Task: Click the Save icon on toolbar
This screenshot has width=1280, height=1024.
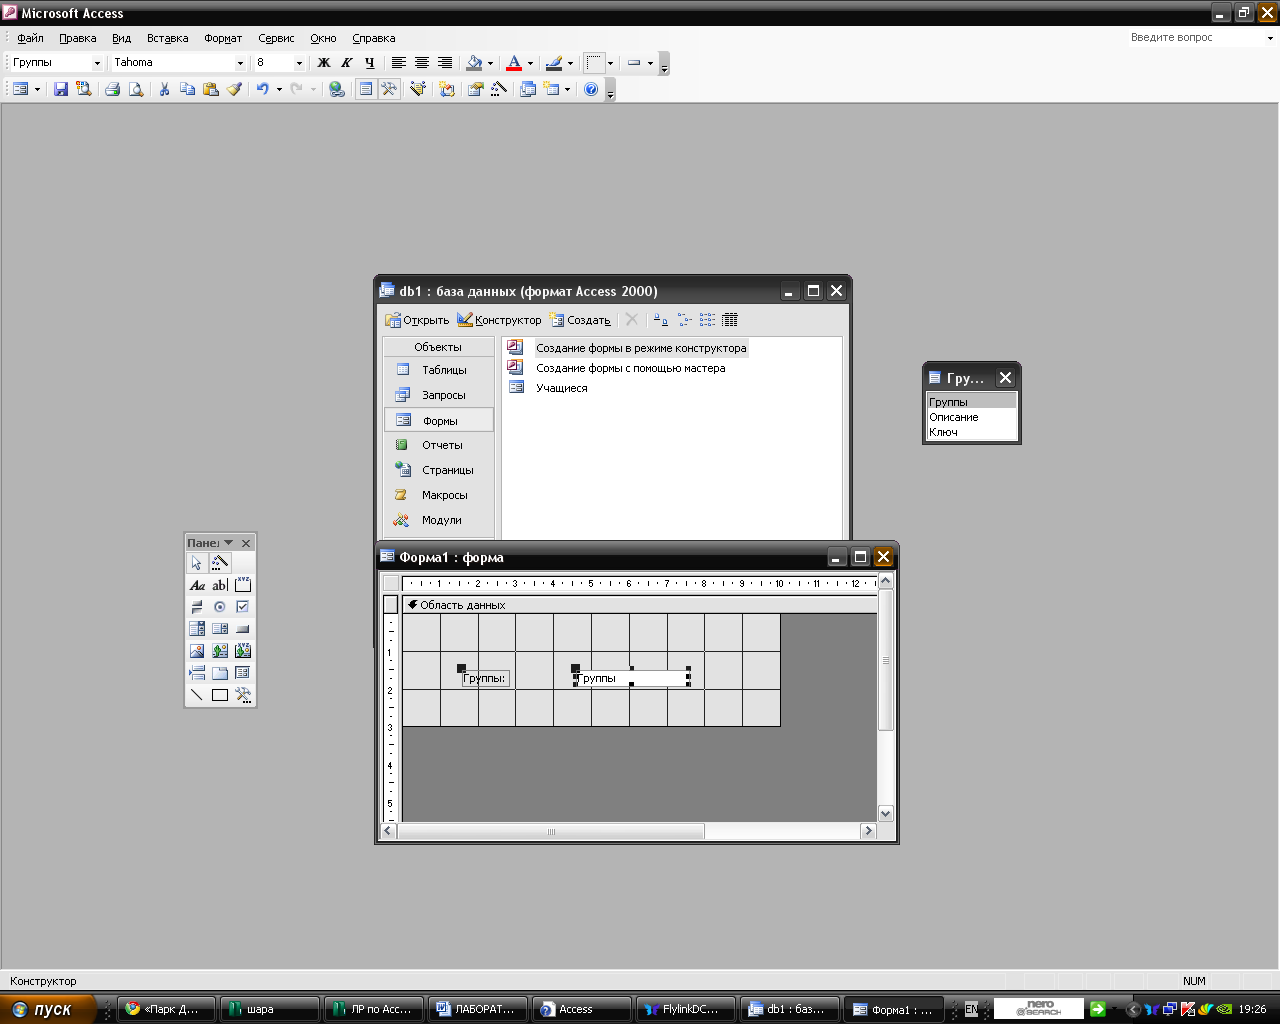Action: 61,89
